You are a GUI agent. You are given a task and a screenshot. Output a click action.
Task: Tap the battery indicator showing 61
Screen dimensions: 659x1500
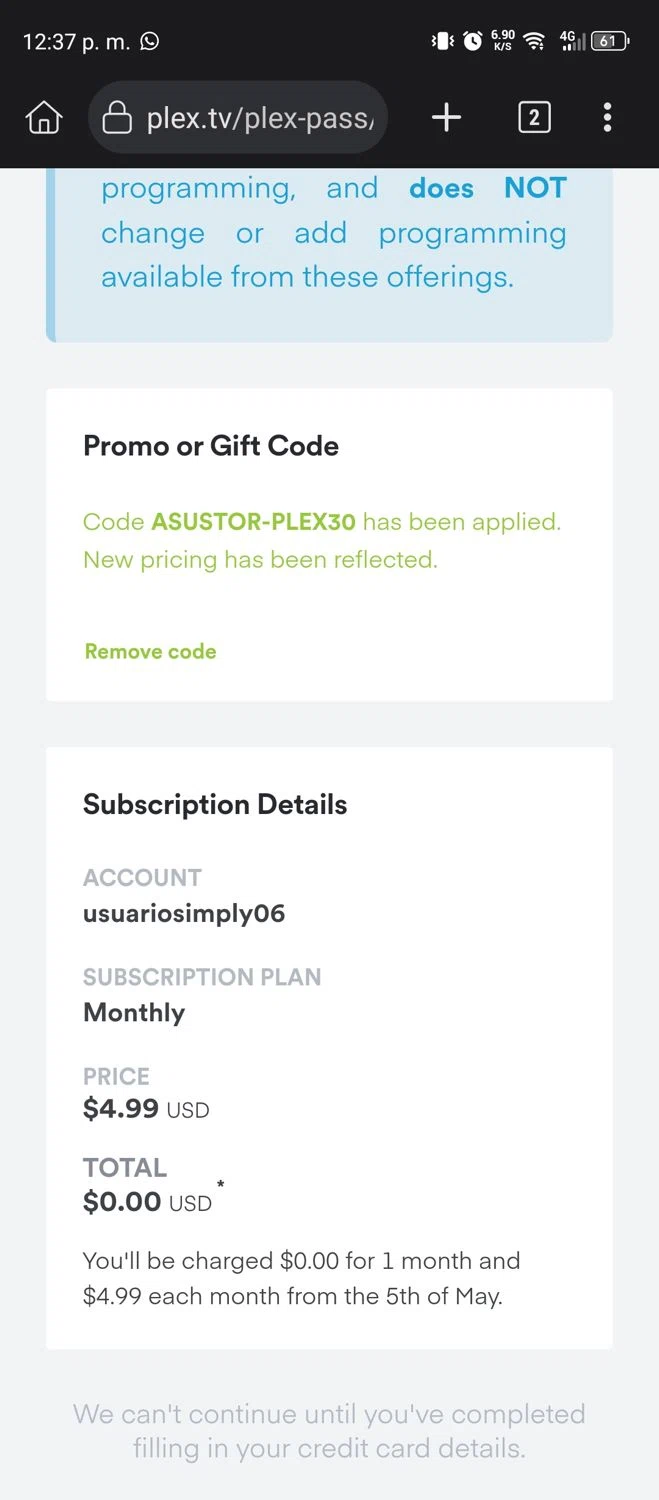pyautogui.click(x=609, y=41)
